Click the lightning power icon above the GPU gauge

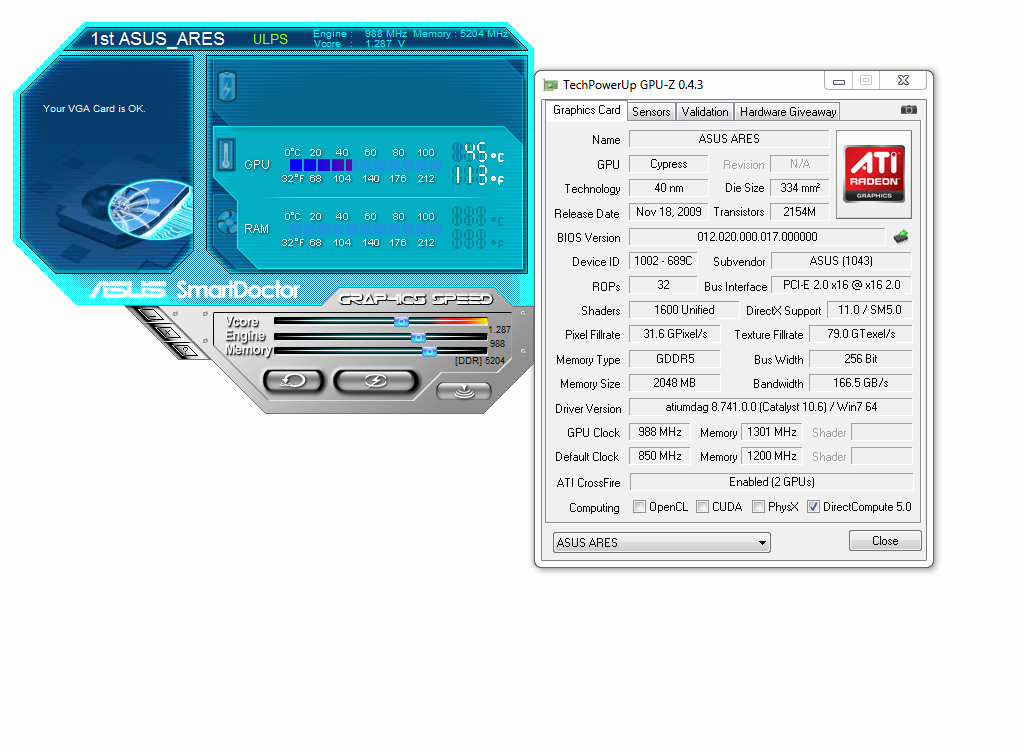pyautogui.click(x=227, y=88)
